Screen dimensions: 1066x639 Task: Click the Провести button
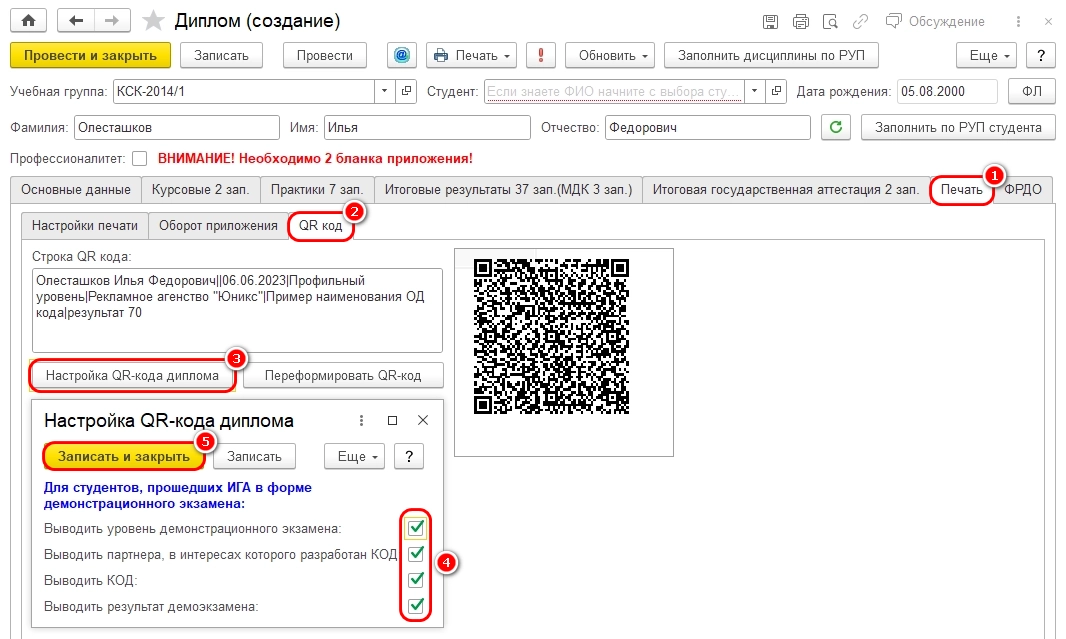(324, 55)
